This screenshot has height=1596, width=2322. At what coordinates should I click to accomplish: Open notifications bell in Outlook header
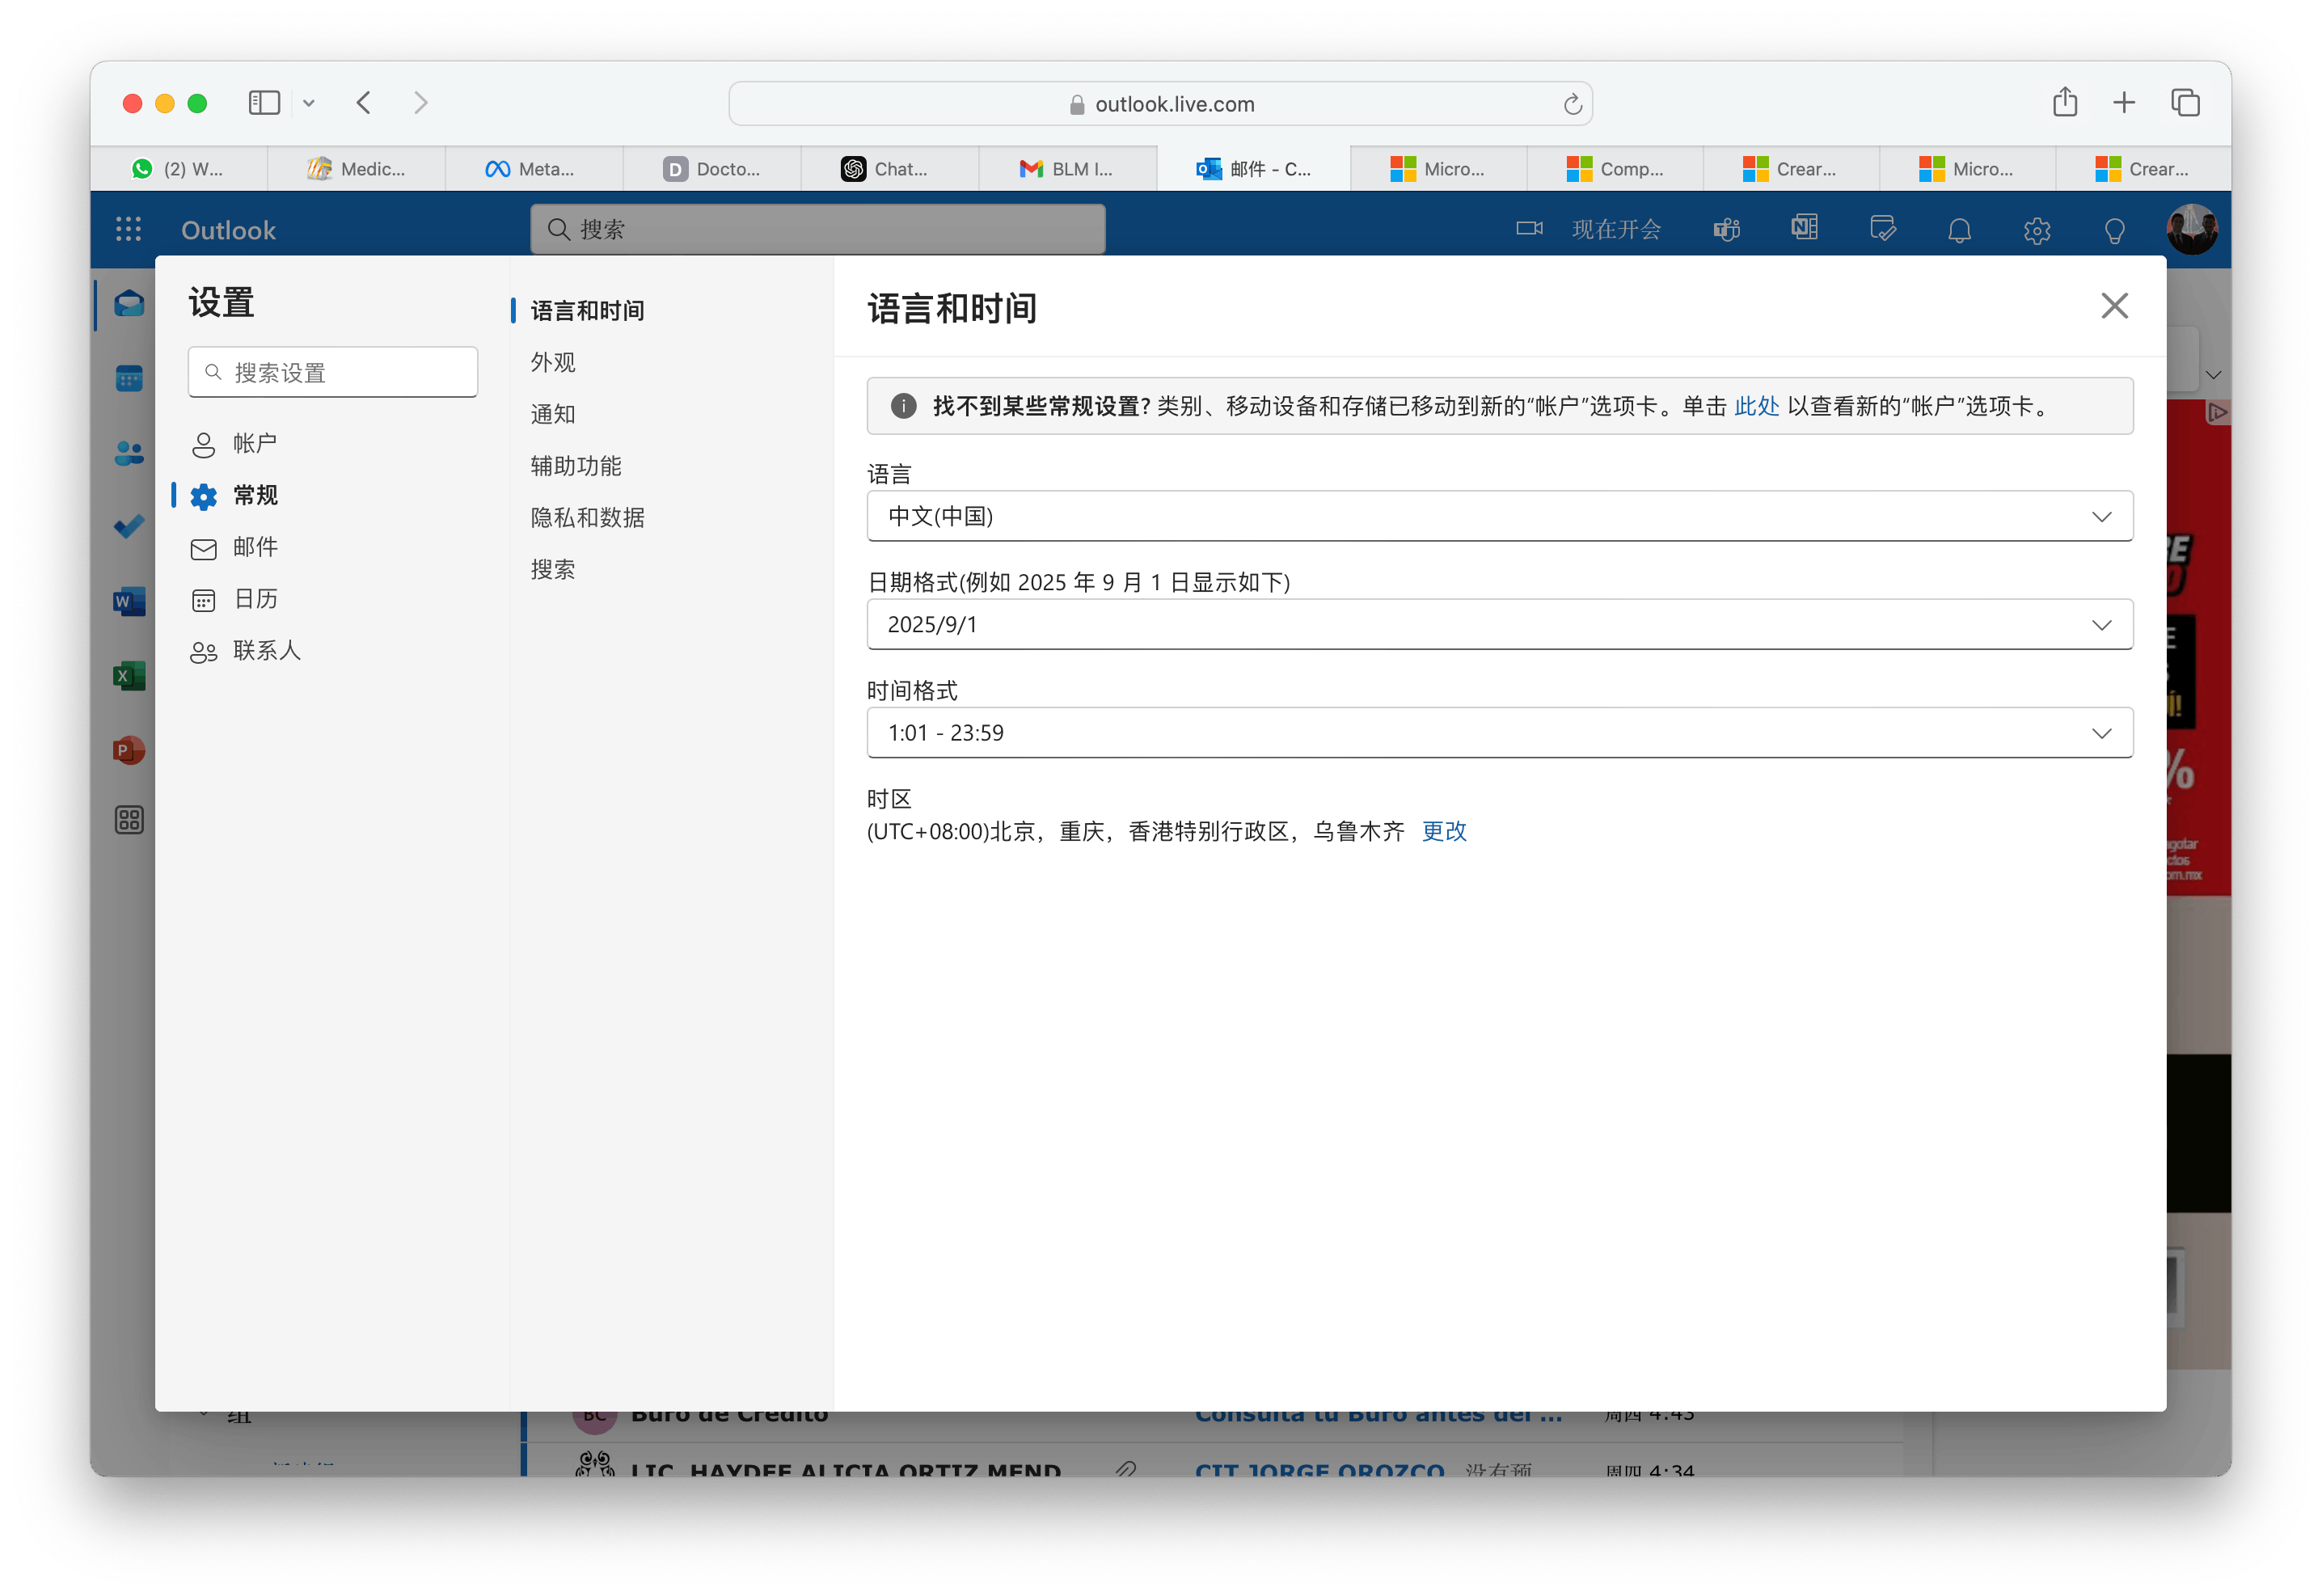pyautogui.click(x=1959, y=230)
